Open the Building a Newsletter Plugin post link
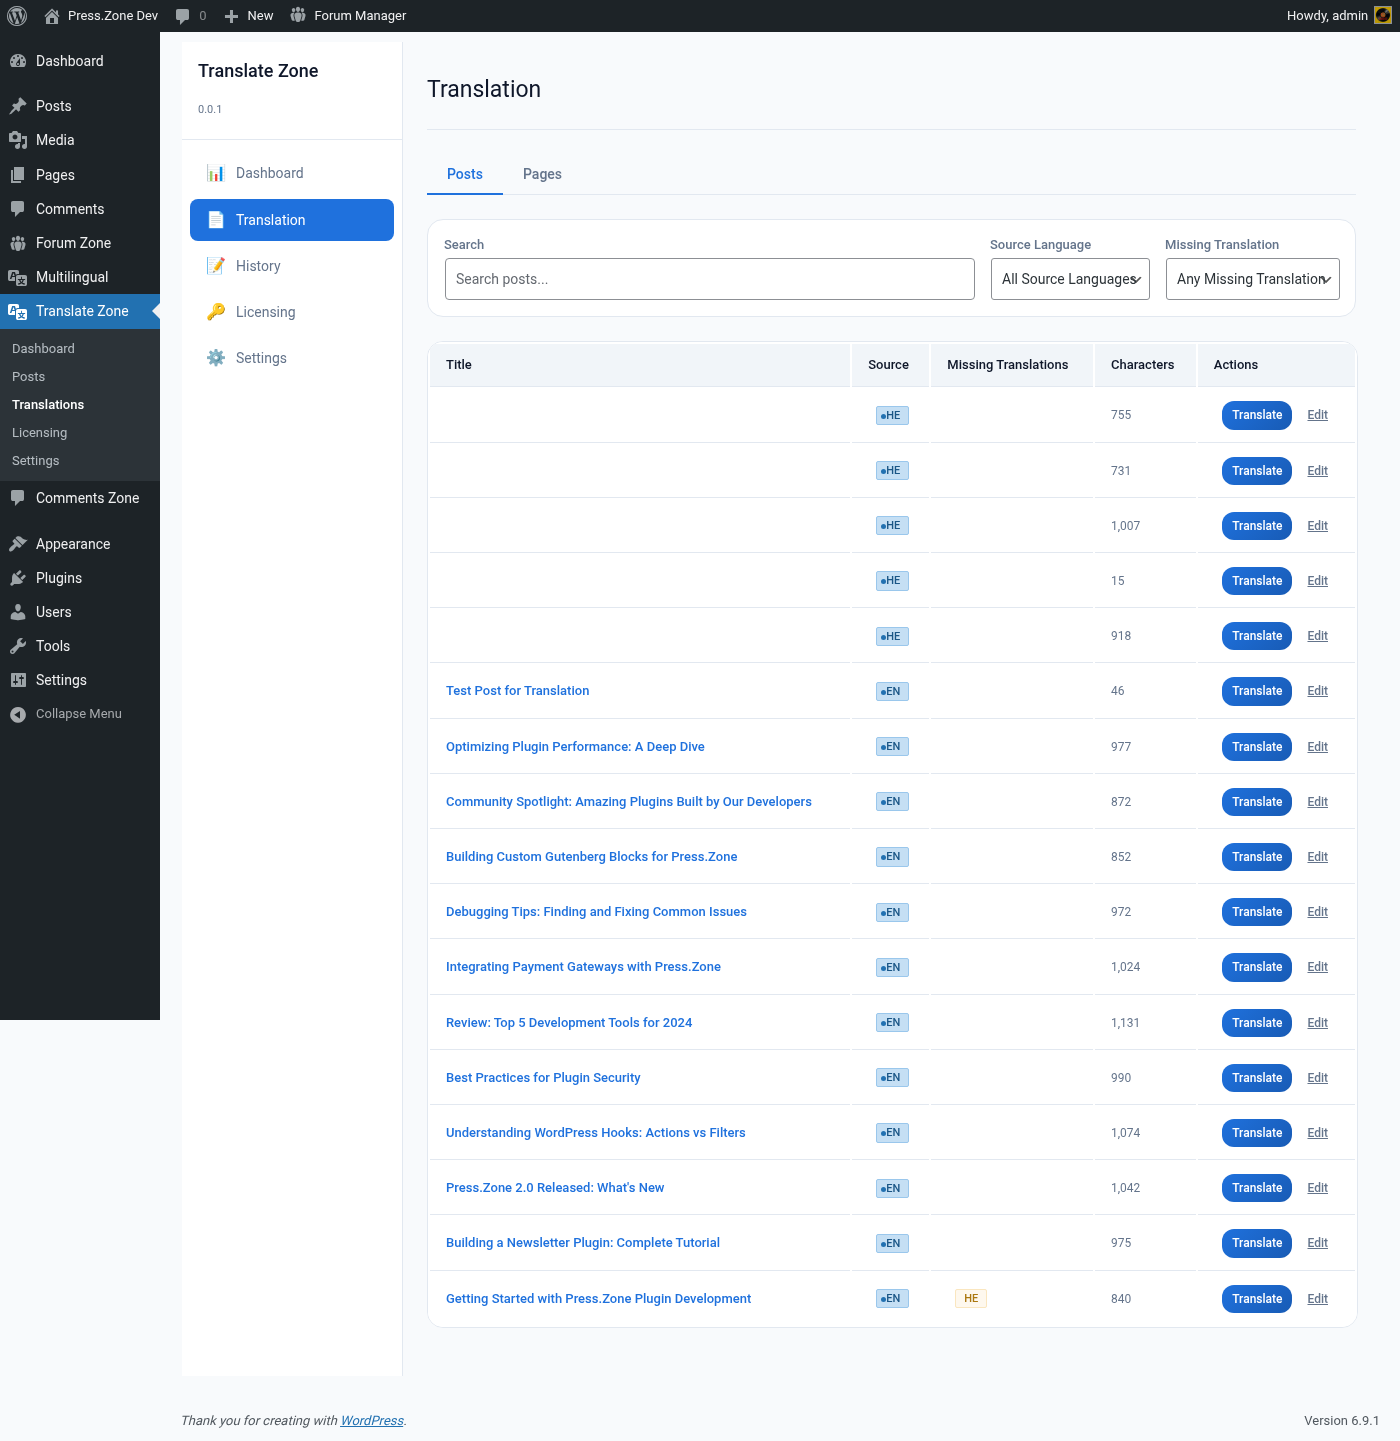The image size is (1400, 1441). pos(583,1243)
